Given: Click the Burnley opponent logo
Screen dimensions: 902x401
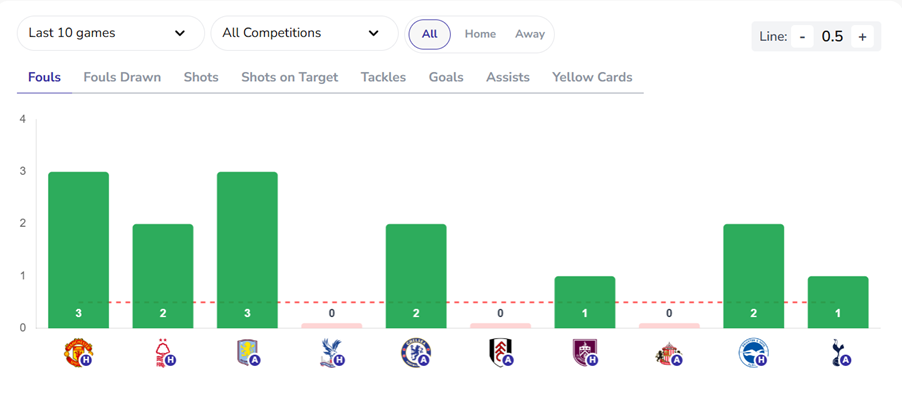Looking at the screenshot, I should 584,352.
